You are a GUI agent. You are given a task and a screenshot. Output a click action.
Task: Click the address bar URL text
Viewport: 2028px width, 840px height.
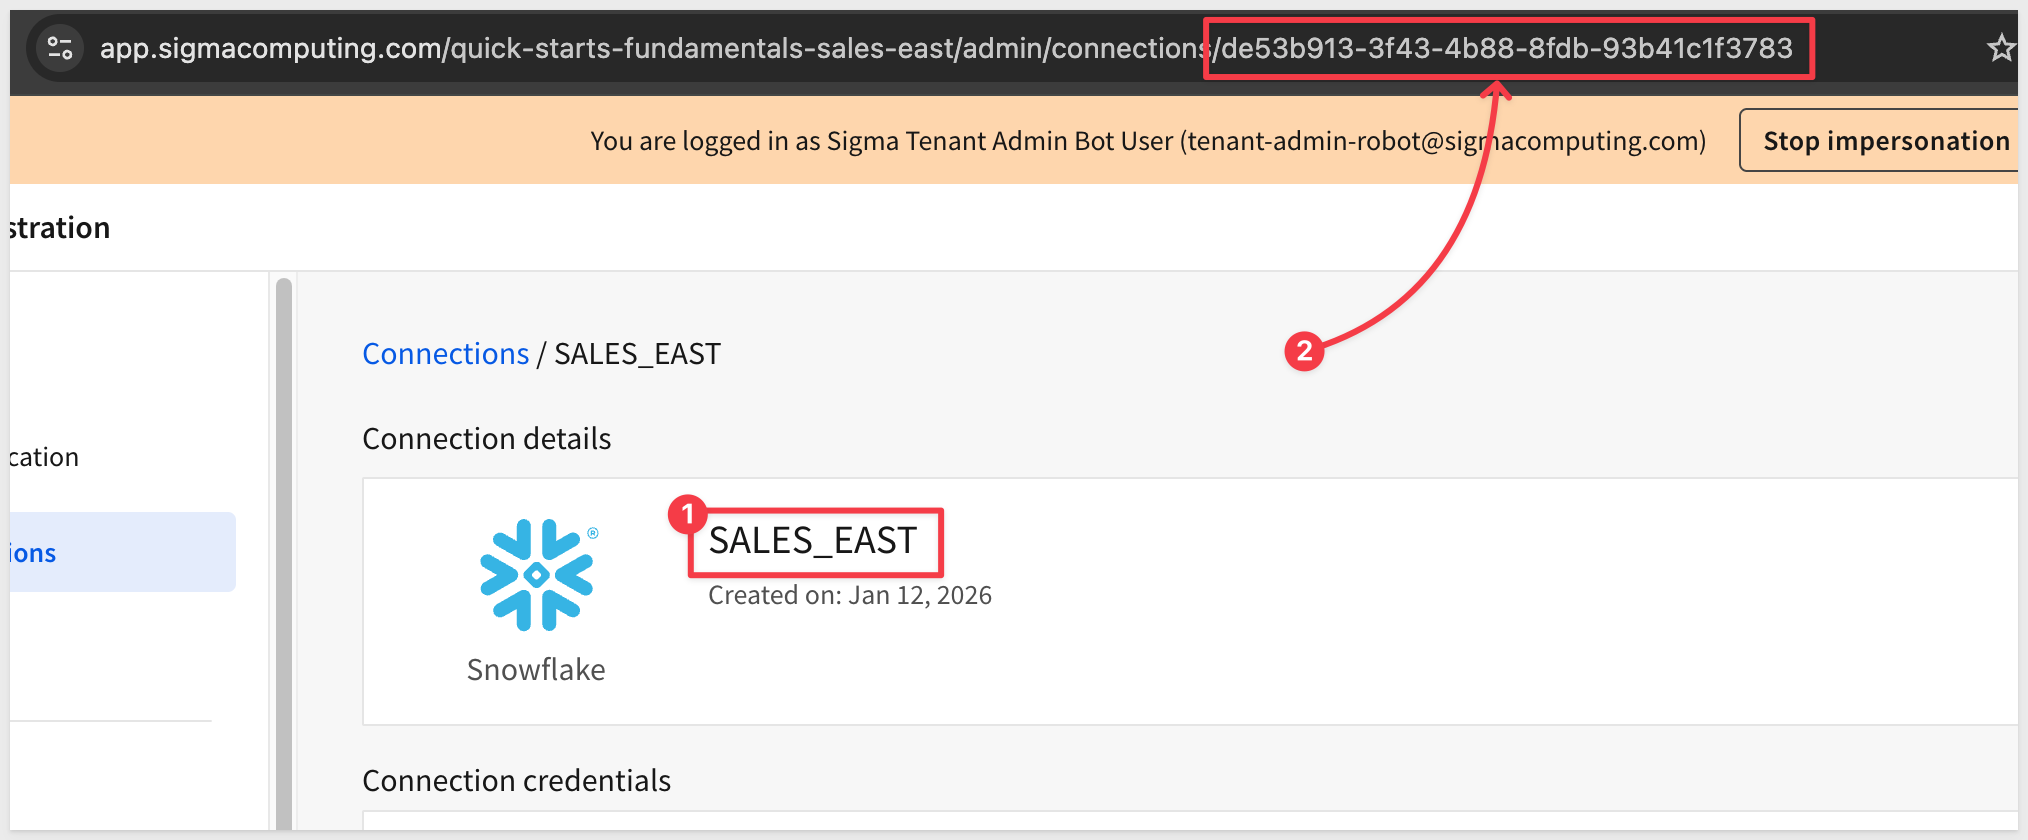650,48
